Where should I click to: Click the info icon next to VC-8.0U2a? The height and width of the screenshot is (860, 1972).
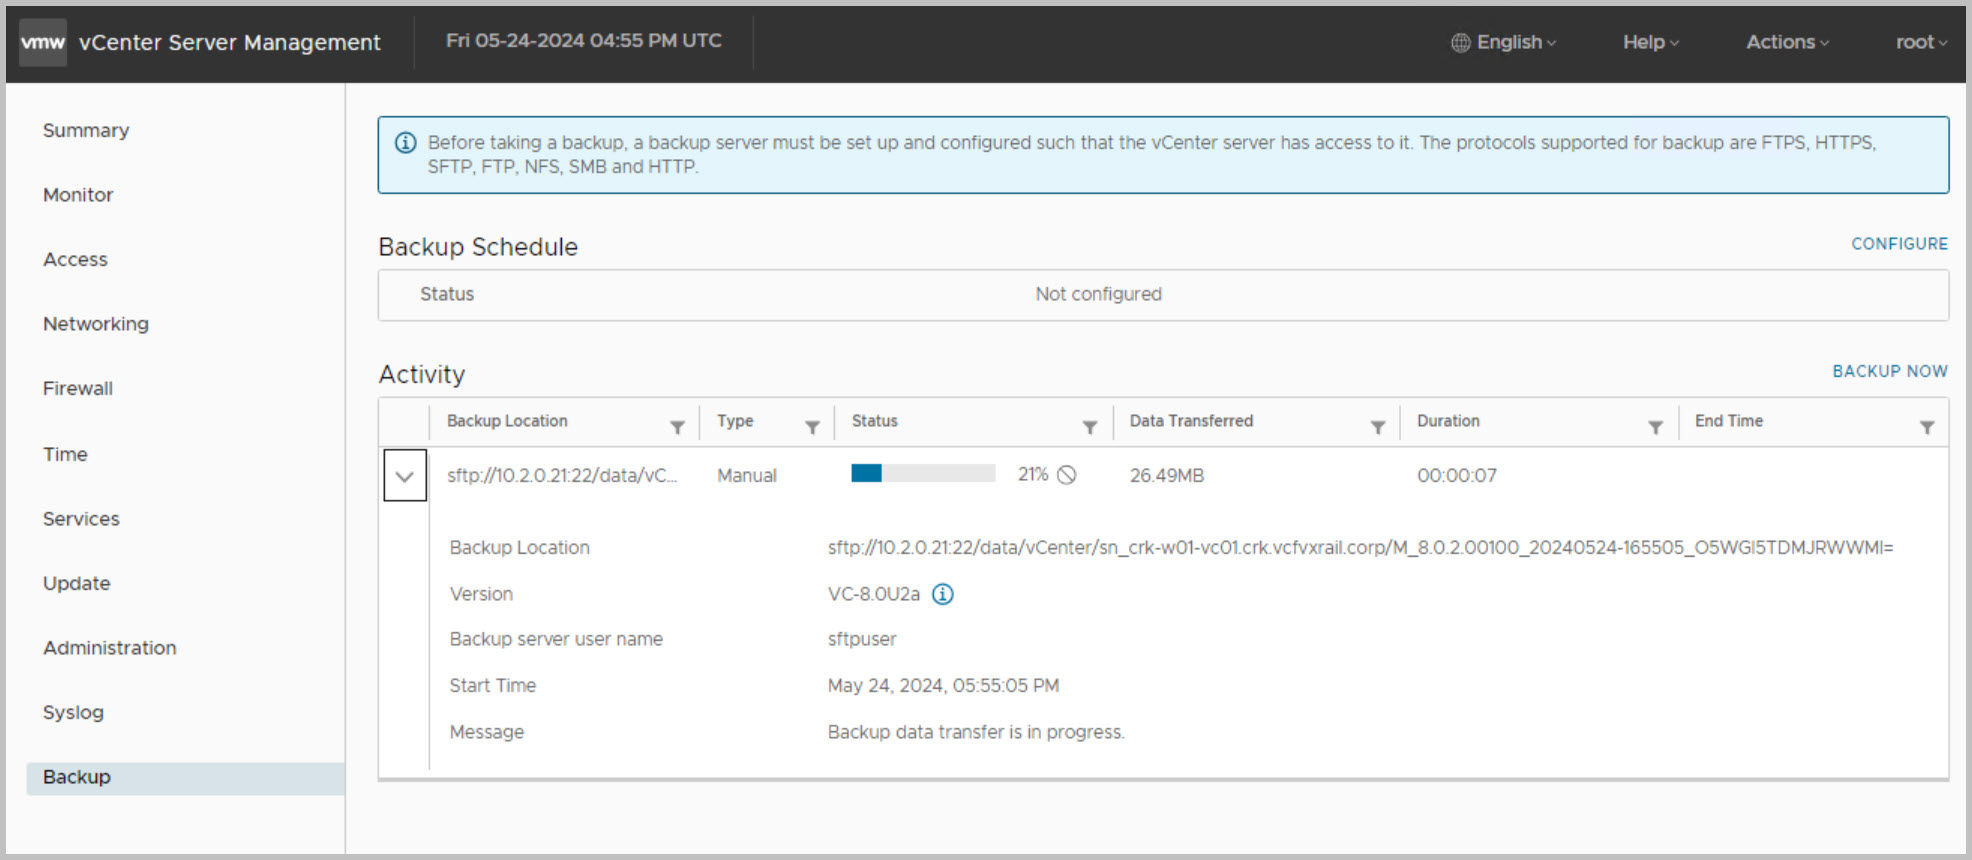pyautogui.click(x=942, y=594)
